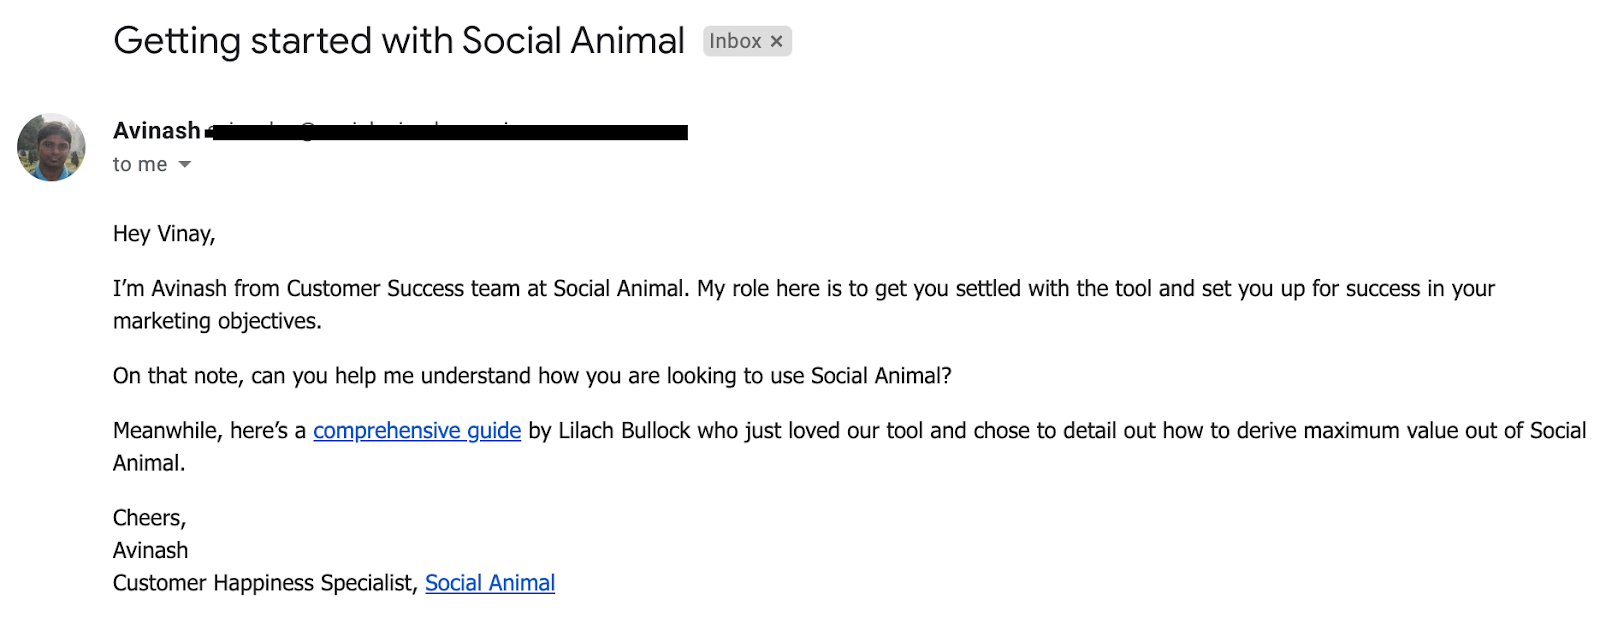Click the word 'Animal.' ending the last paragraph
The width and height of the screenshot is (1600, 642).
point(149,464)
